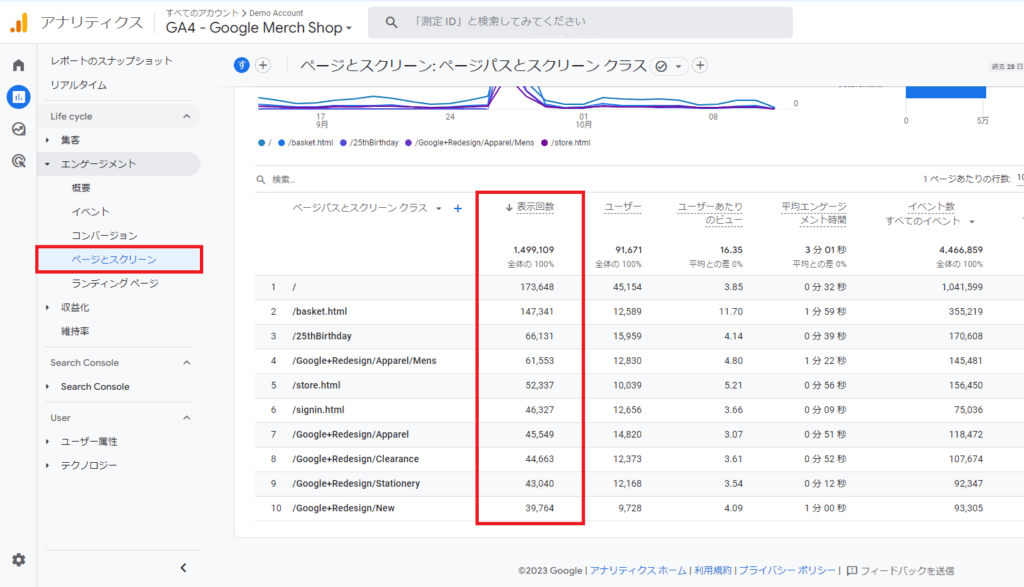1024x587 pixels.
Task: Sort by ユーザー column header
Action: (x=622, y=207)
